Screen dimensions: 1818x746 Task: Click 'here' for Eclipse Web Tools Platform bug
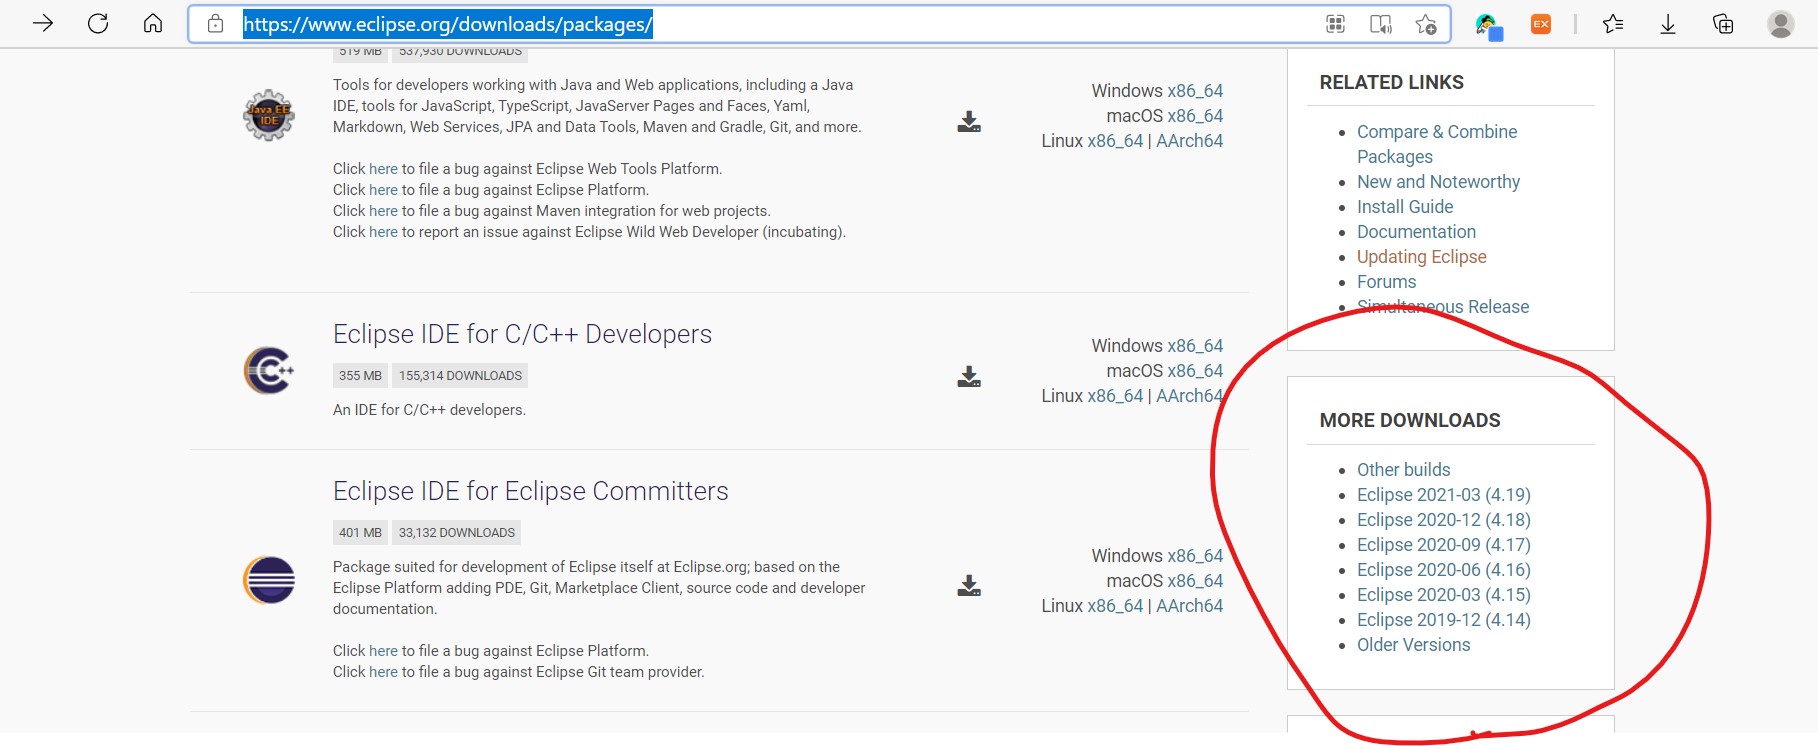click(383, 169)
